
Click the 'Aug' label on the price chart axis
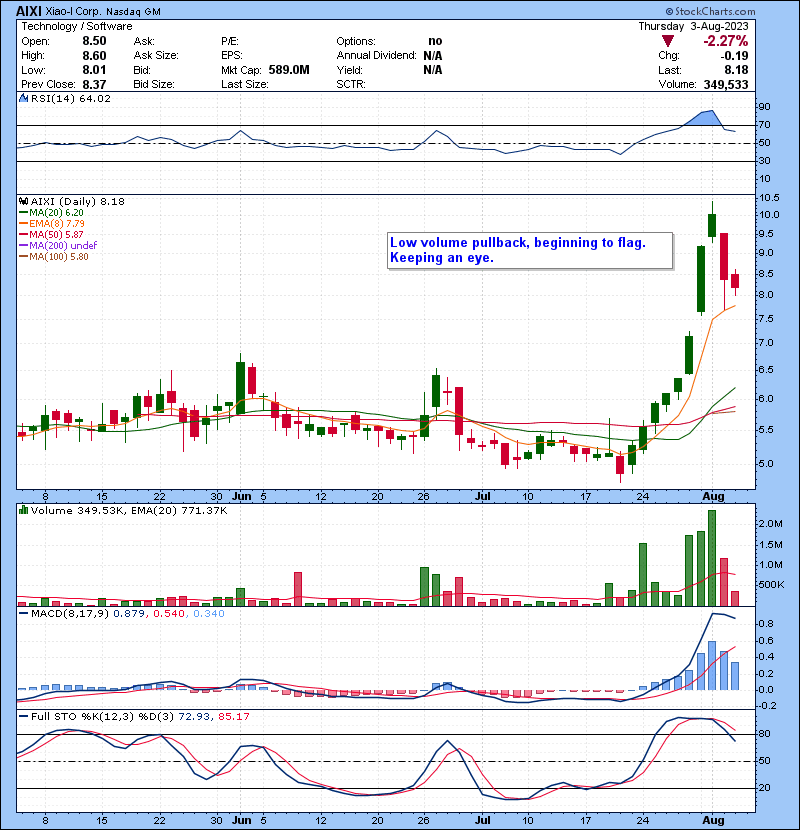click(713, 497)
